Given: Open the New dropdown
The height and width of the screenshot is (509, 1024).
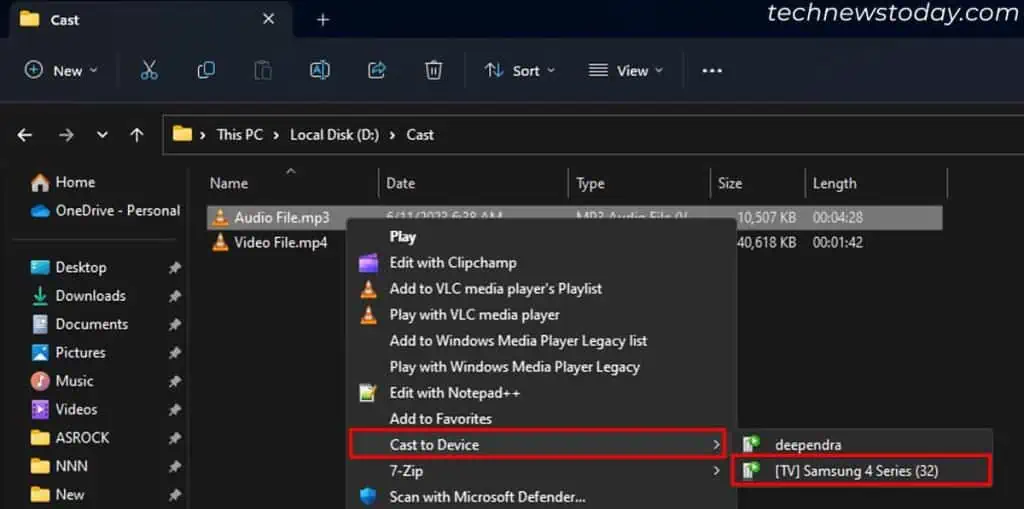Looking at the screenshot, I should (62, 71).
